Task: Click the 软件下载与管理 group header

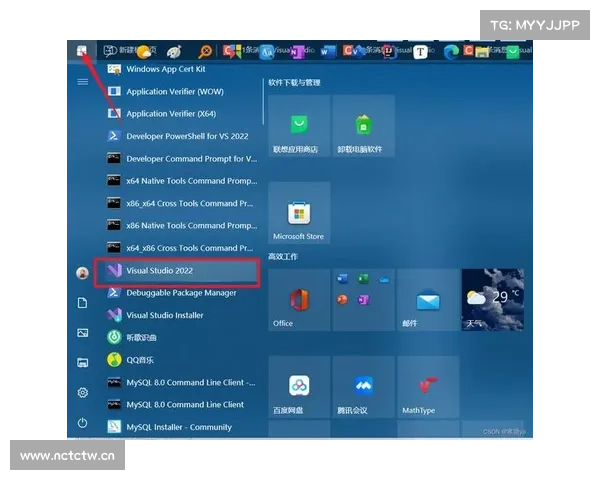Action: tap(294, 83)
